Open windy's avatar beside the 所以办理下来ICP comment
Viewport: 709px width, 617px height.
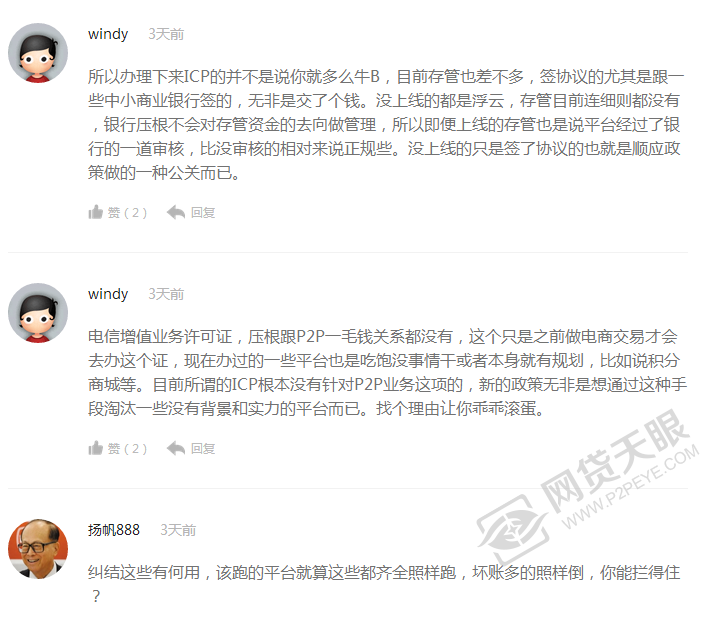pyautogui.click(x=38, y=53)
